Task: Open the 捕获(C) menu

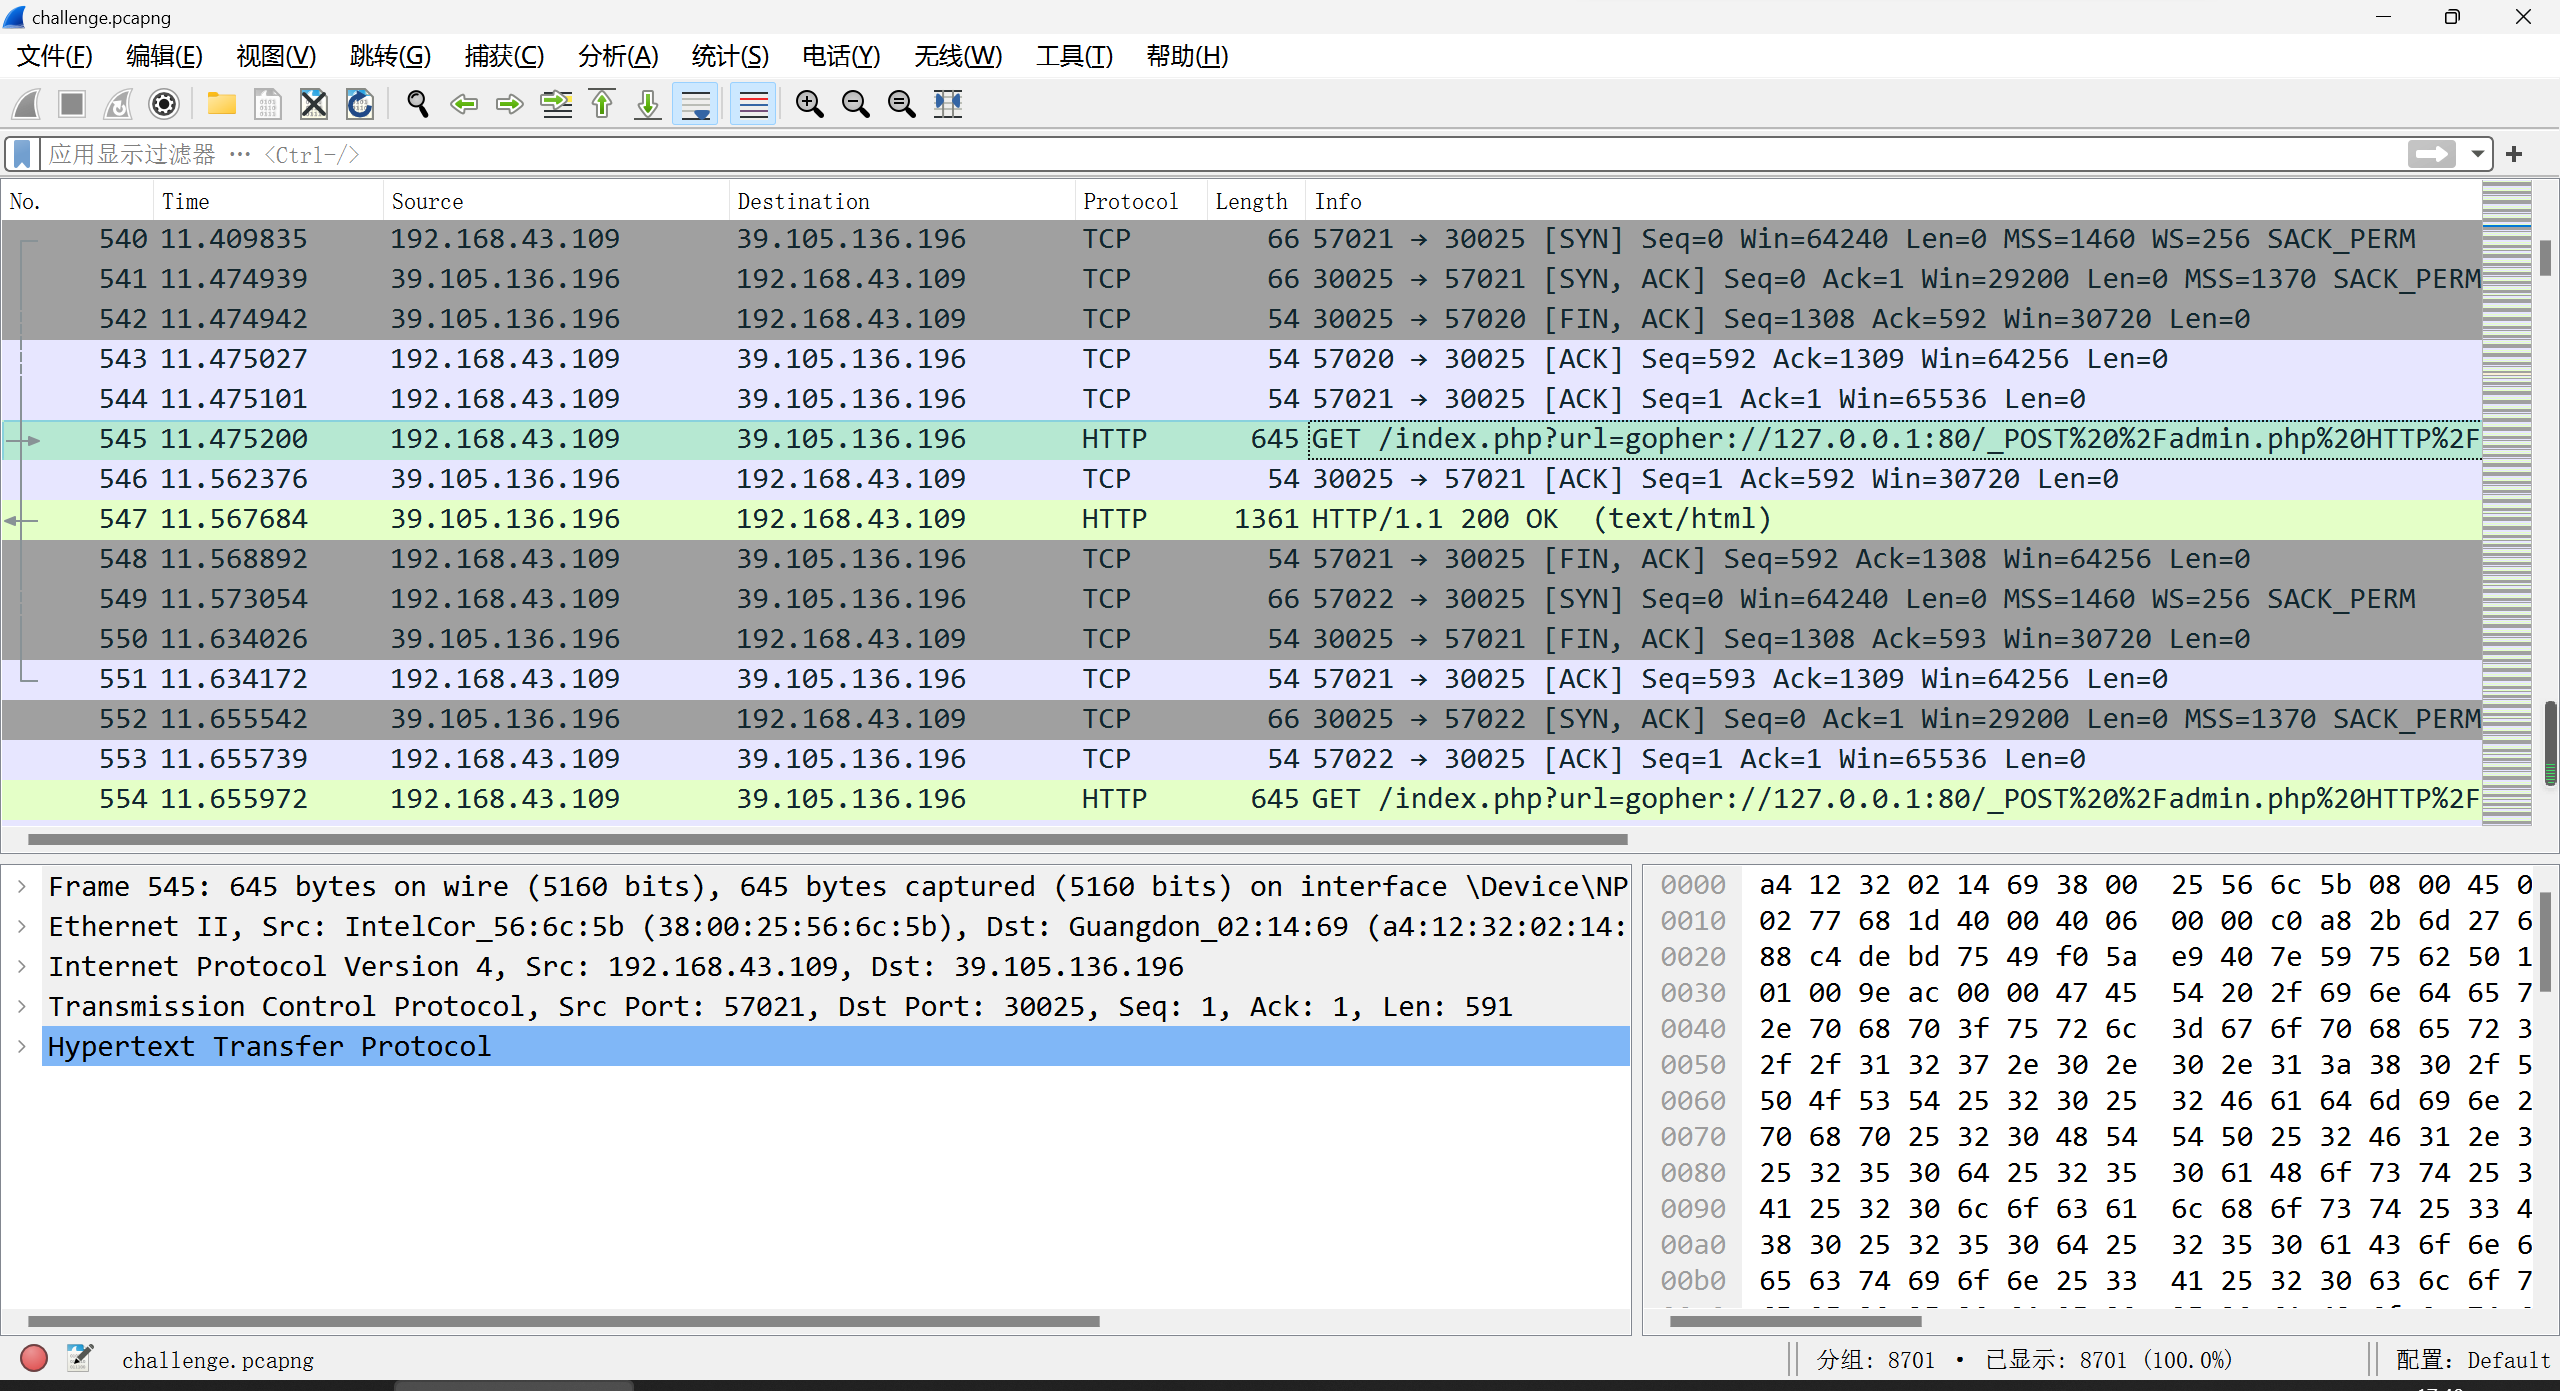Action: (x=504, y=56)
